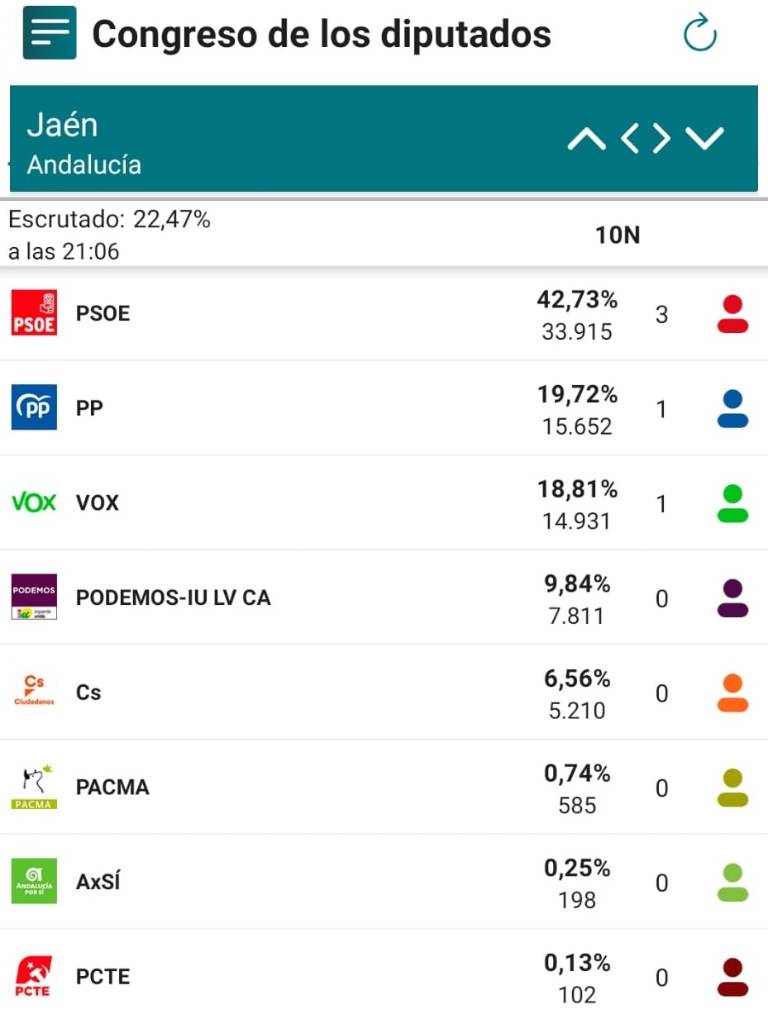Open the blue PP deputies person icon
This screenshot has width=768, height=1019.
[733, 409]
